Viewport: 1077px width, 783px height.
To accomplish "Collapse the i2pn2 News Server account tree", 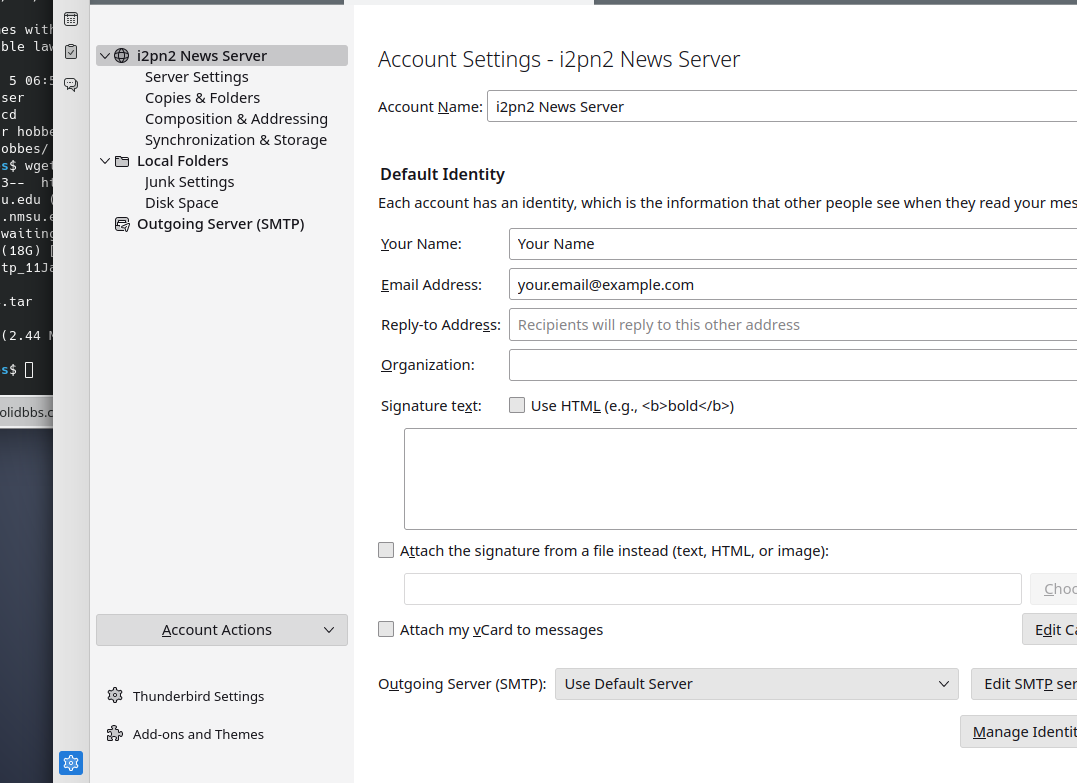I will coord(105,56).
